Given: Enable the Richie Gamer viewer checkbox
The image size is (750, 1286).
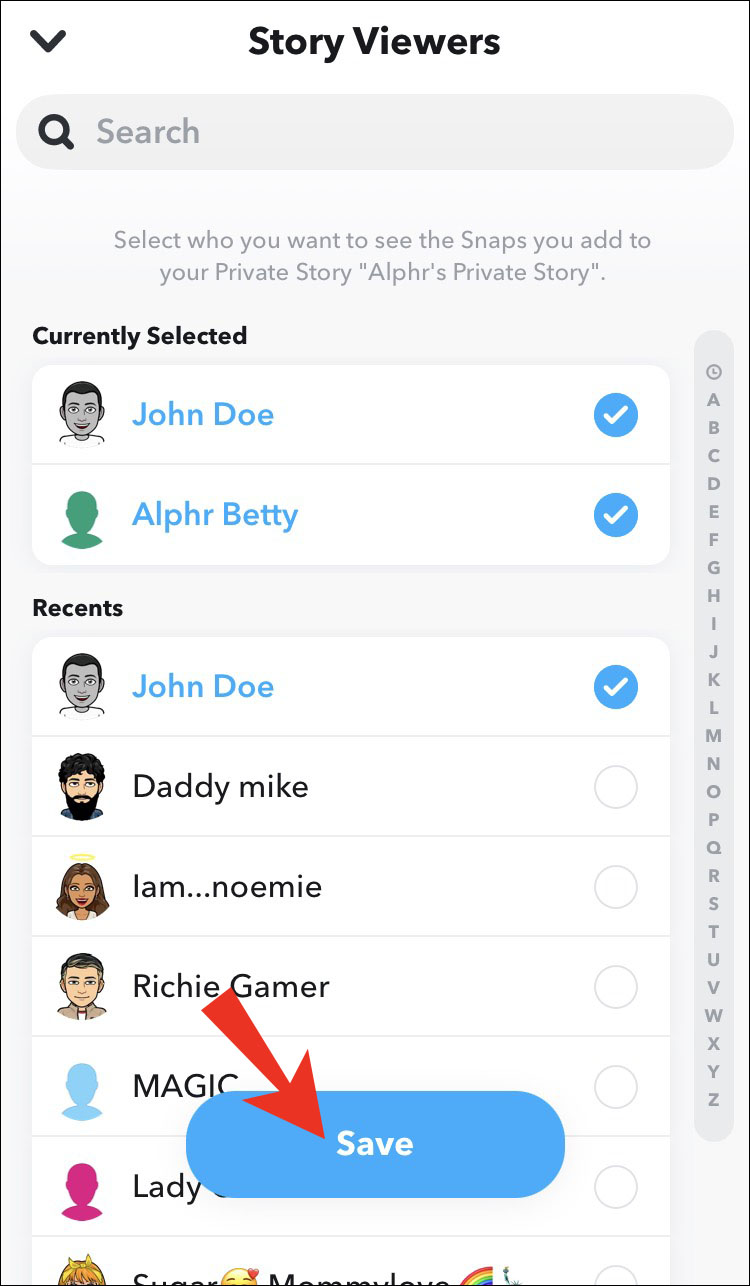Looking at the screenshot, I should point(615,988).
